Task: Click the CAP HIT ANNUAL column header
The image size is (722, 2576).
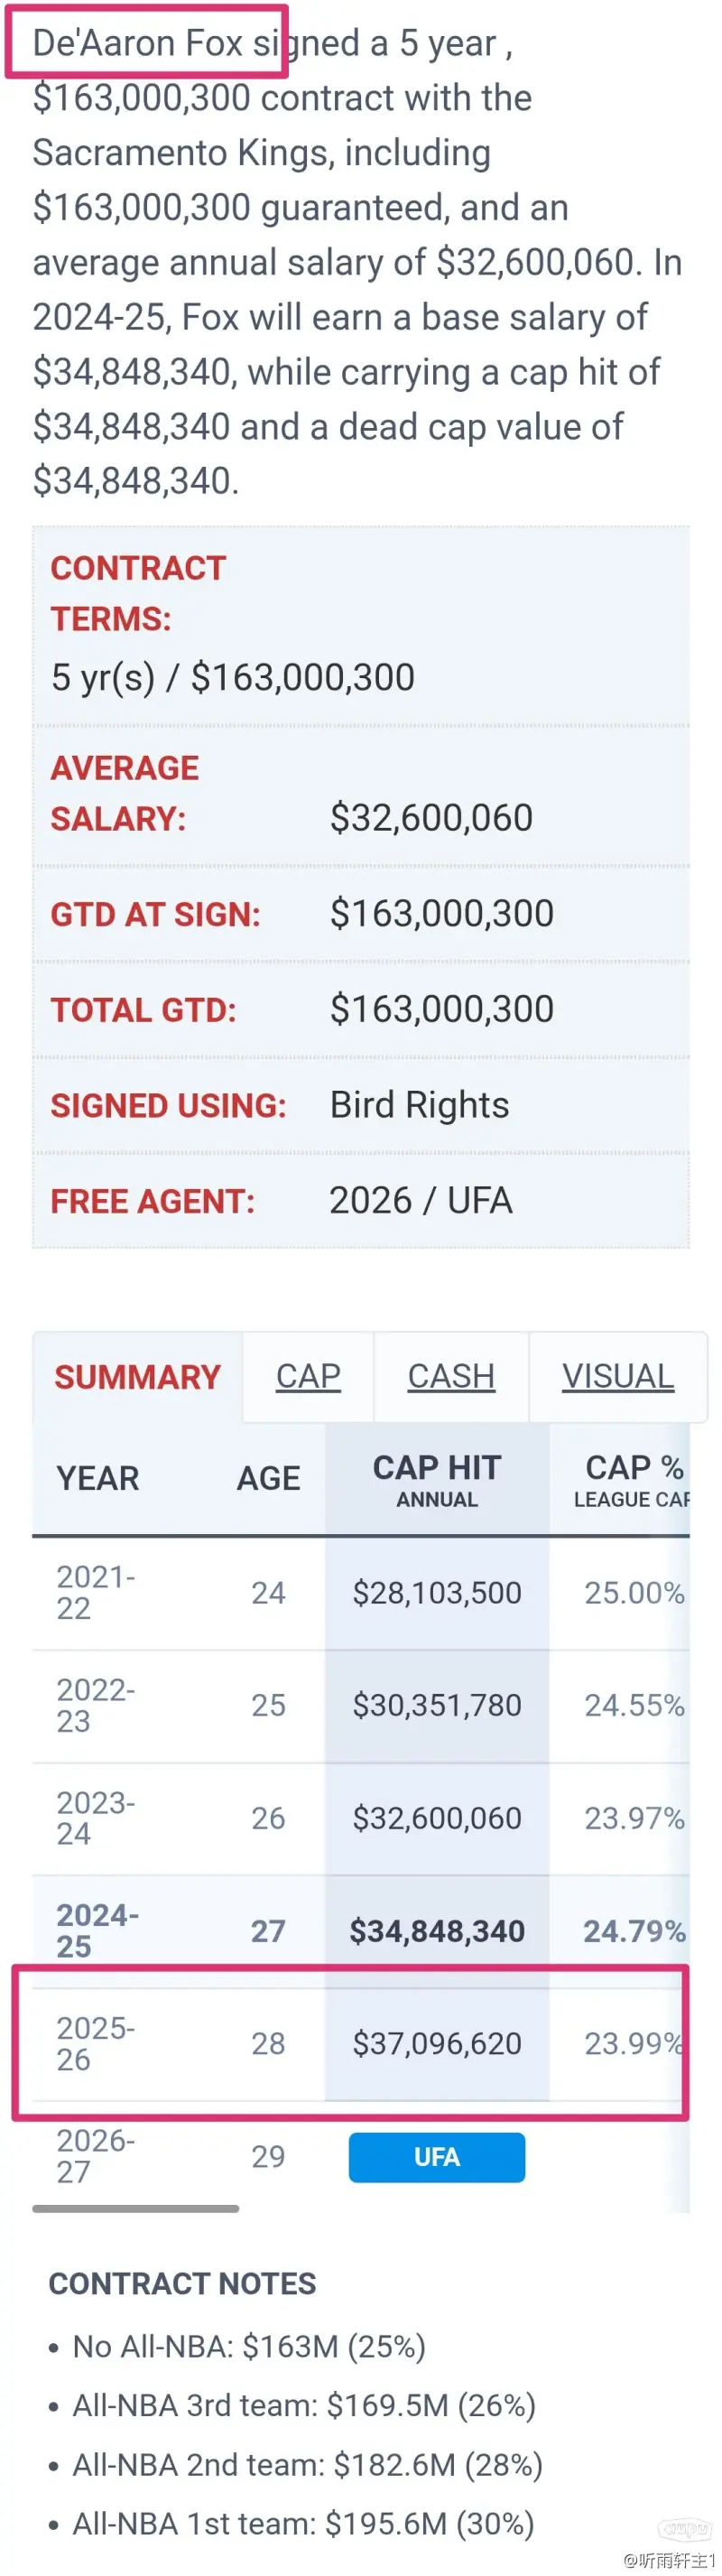Action: tap(437, 1480)
